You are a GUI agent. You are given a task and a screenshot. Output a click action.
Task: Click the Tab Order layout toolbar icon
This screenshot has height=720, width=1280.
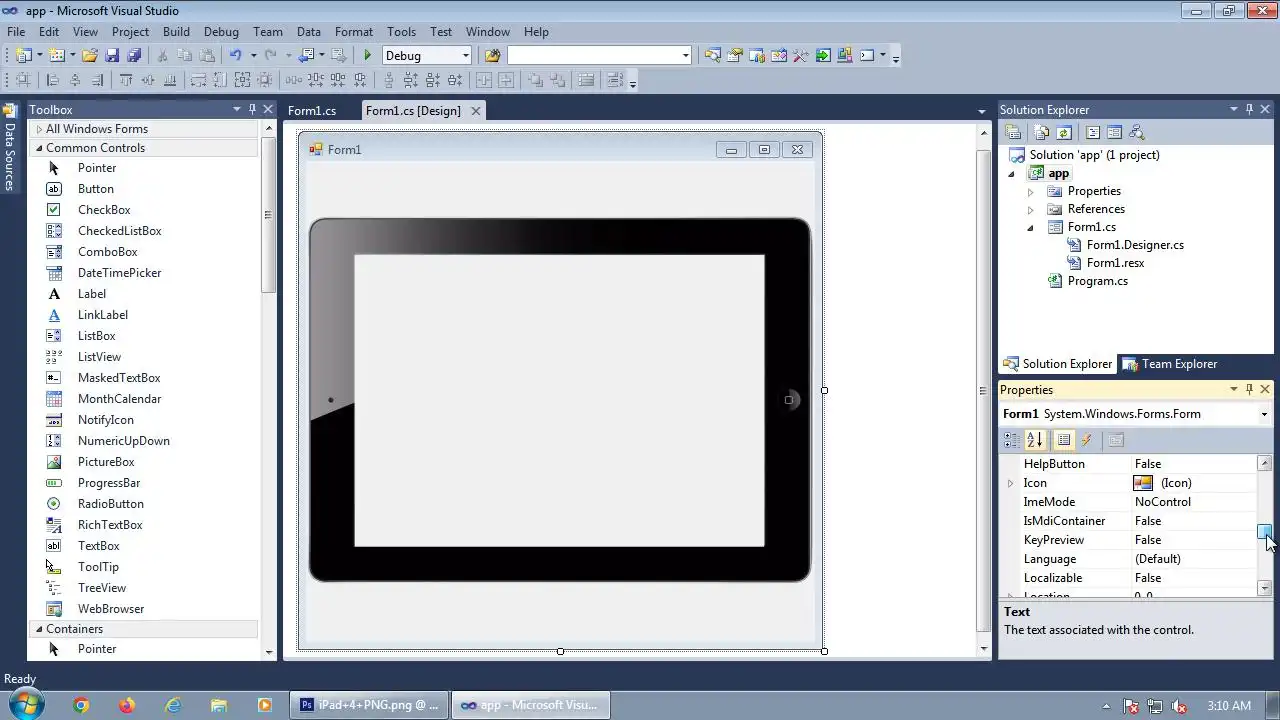tap(615, 81)
